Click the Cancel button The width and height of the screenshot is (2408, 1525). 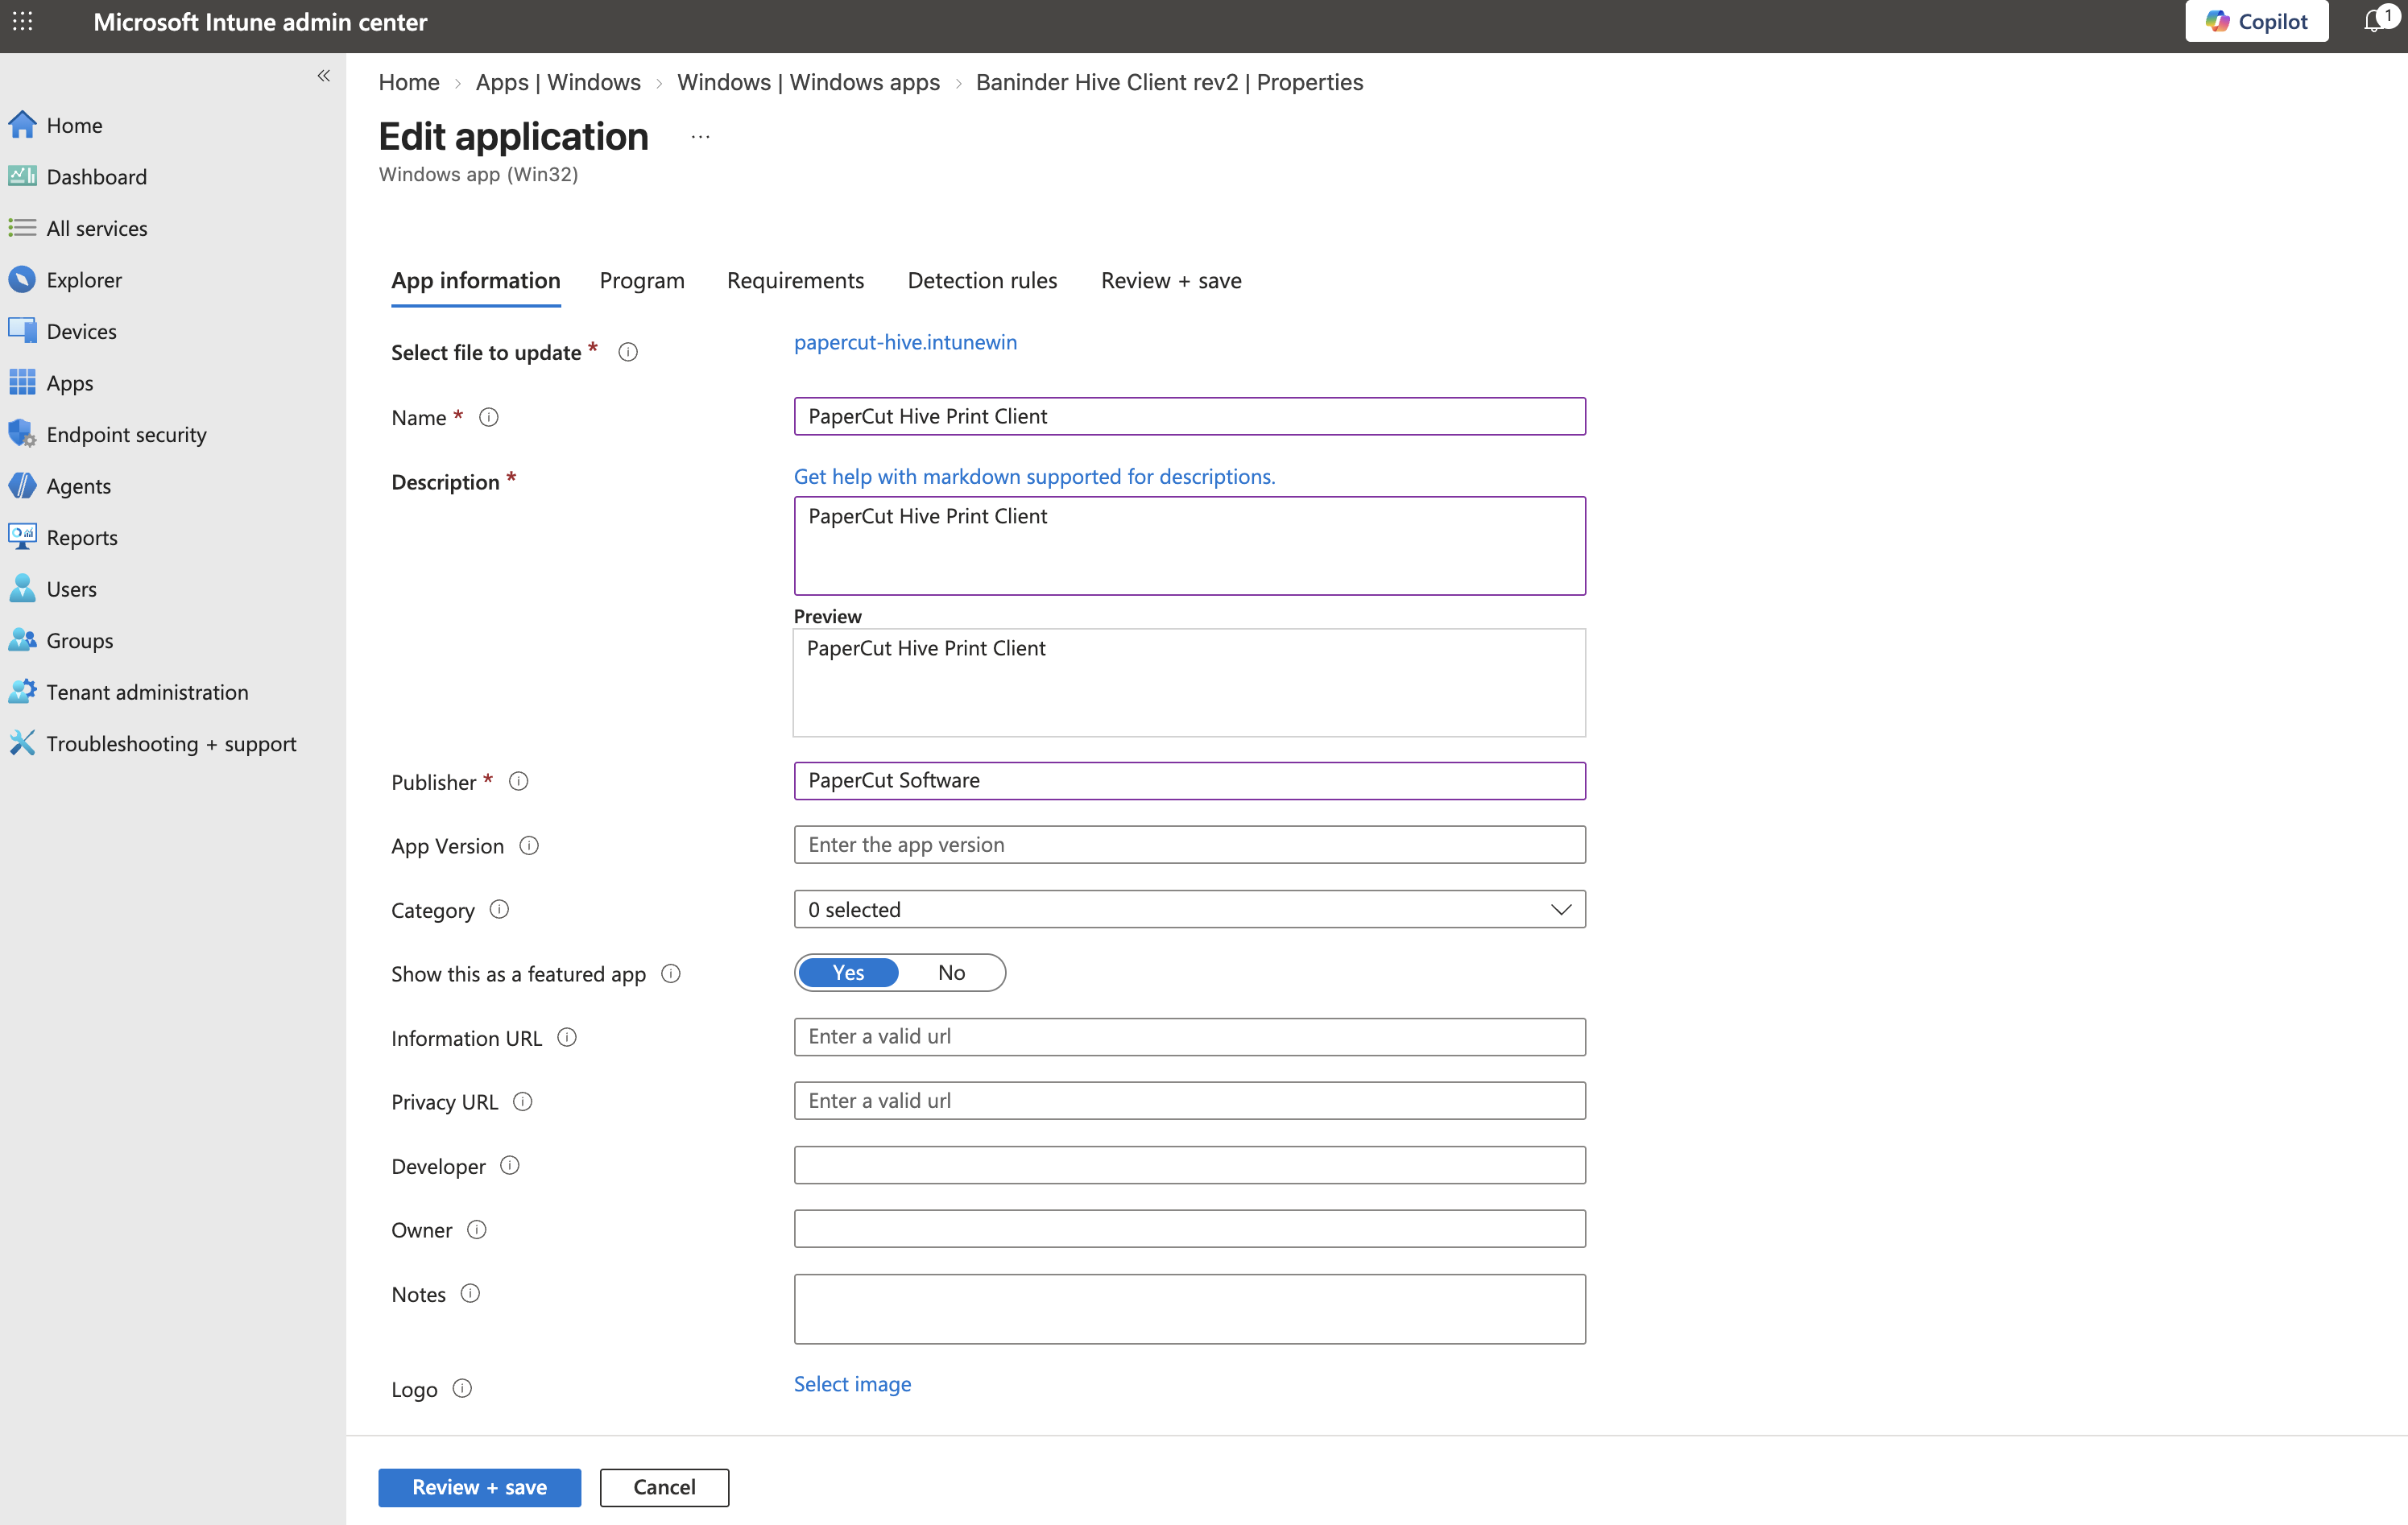(x=664, y=1487)
